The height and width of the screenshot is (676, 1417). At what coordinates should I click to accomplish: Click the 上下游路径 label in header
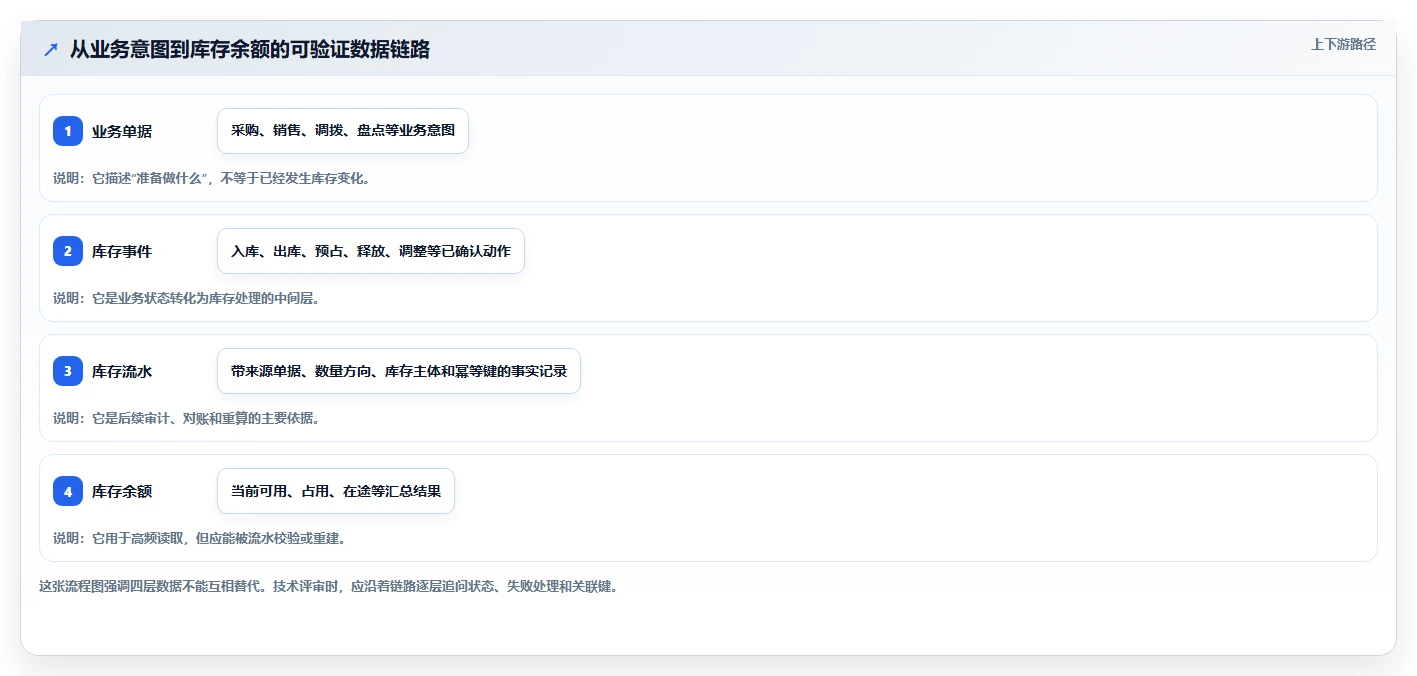coord(1343,44)
